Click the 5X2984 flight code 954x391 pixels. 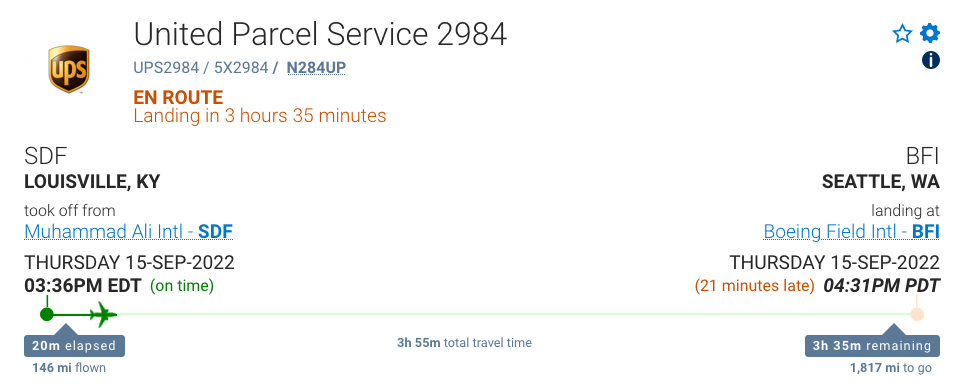(x=241, y=67)
